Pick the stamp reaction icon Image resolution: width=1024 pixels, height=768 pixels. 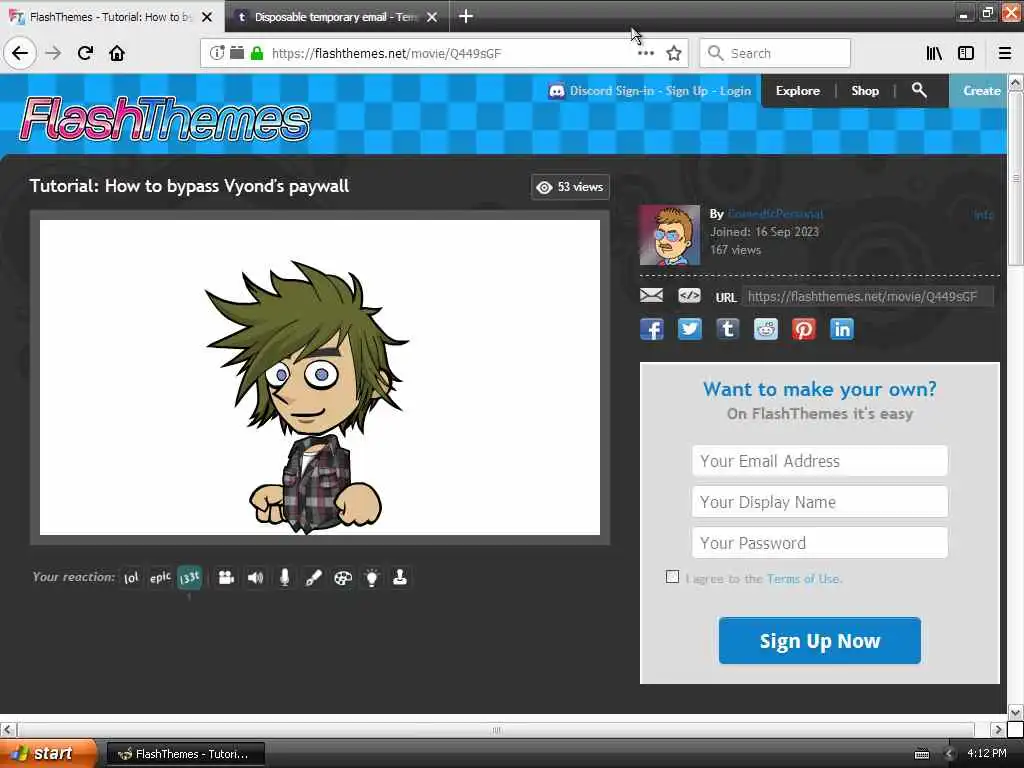pos(400,577)
